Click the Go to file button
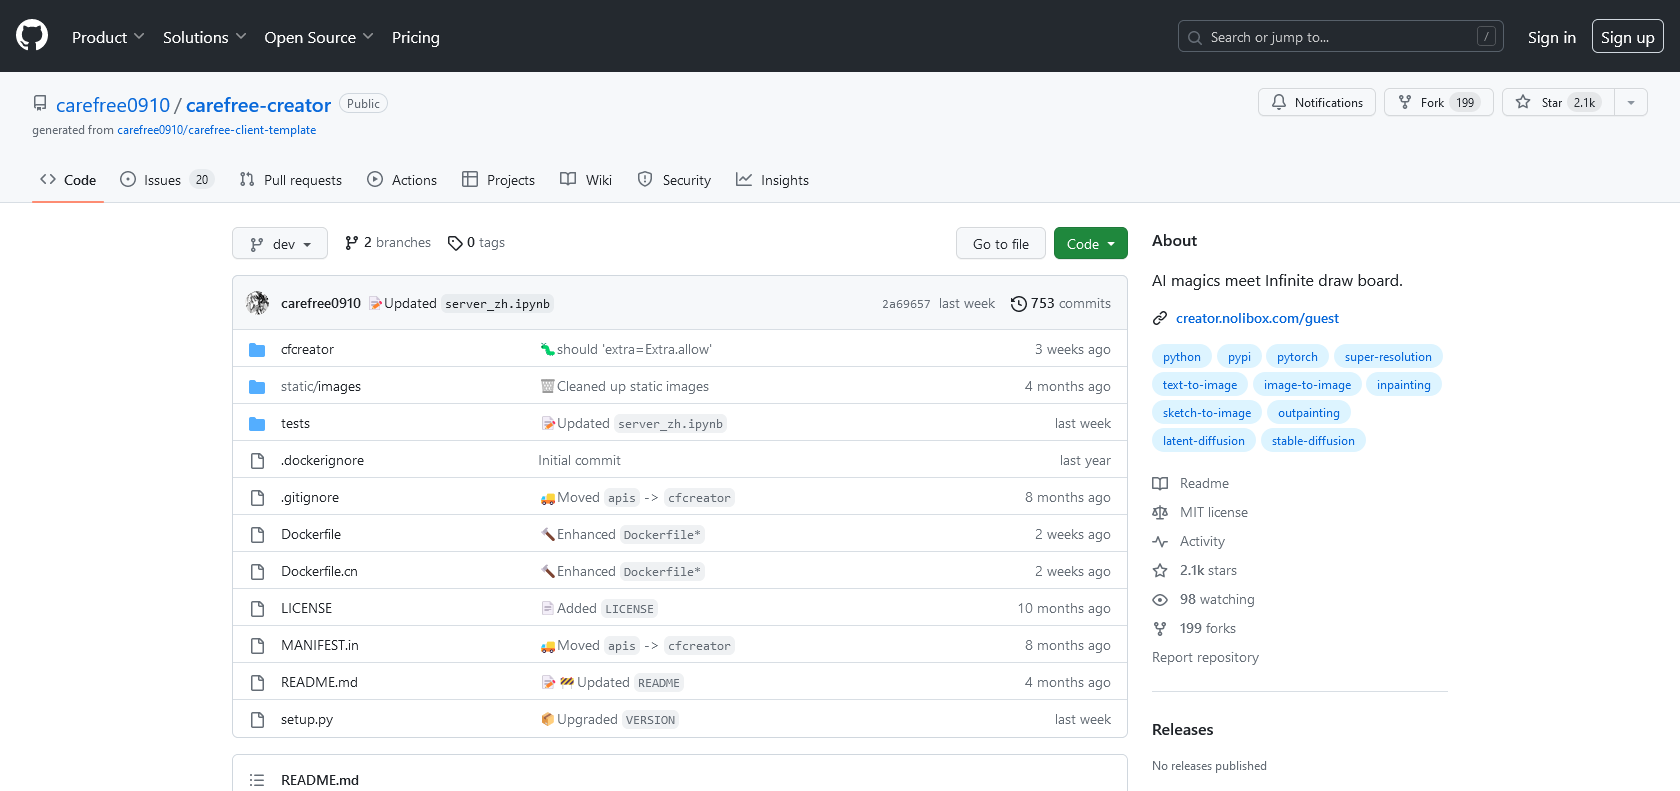The height and width of the screenshot is (791, 1680). [x=1001, y=243]
